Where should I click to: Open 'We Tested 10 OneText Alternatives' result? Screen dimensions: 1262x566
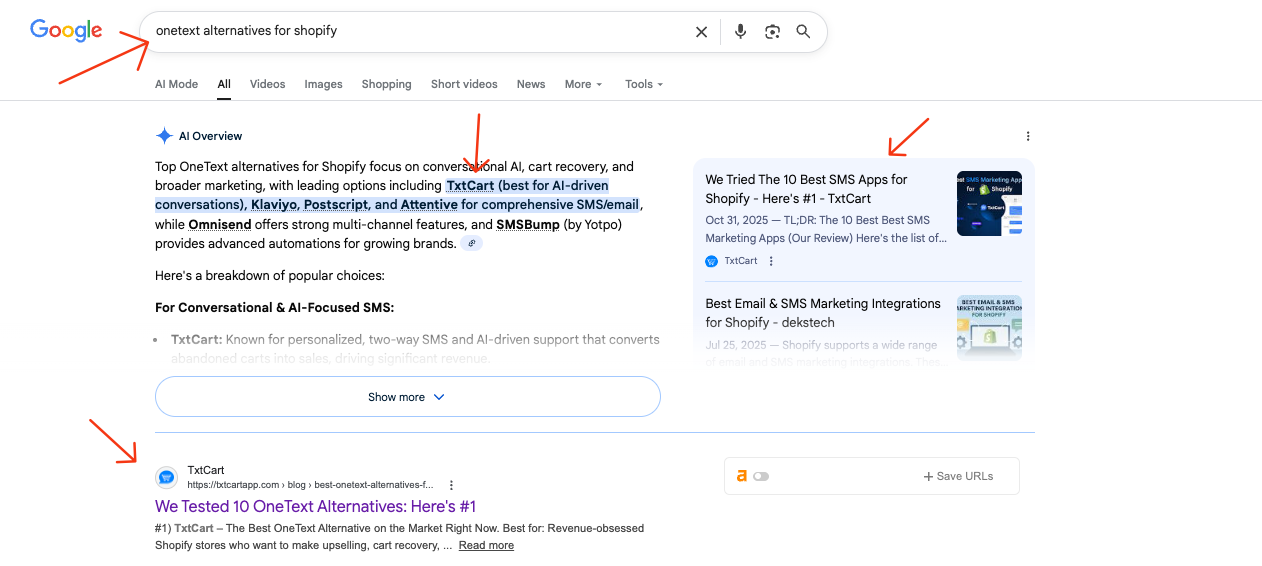click(315, 506)
